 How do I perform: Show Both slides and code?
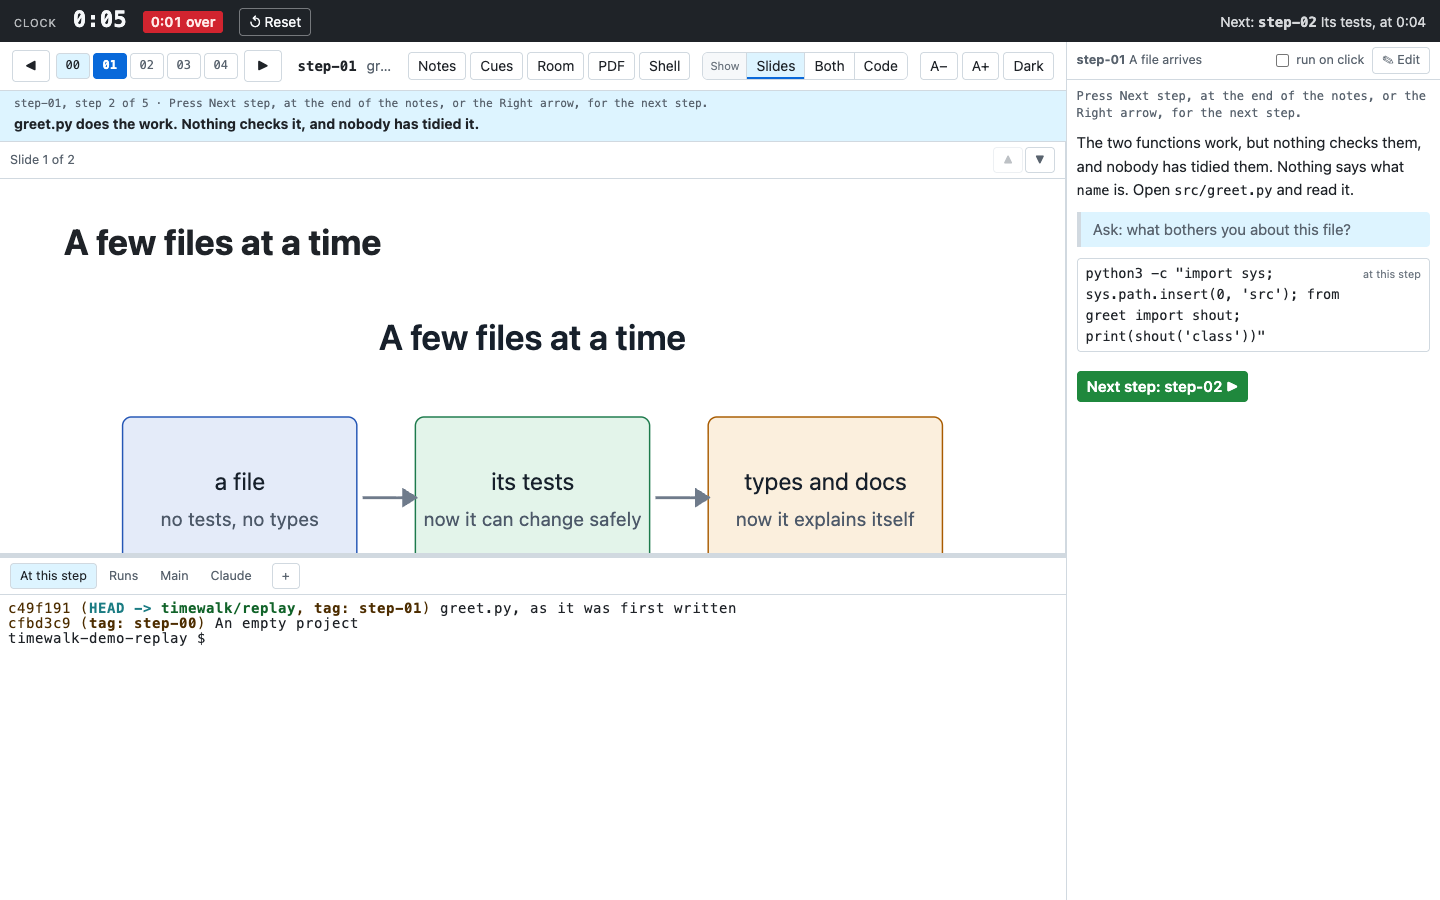tap(830, 66)
